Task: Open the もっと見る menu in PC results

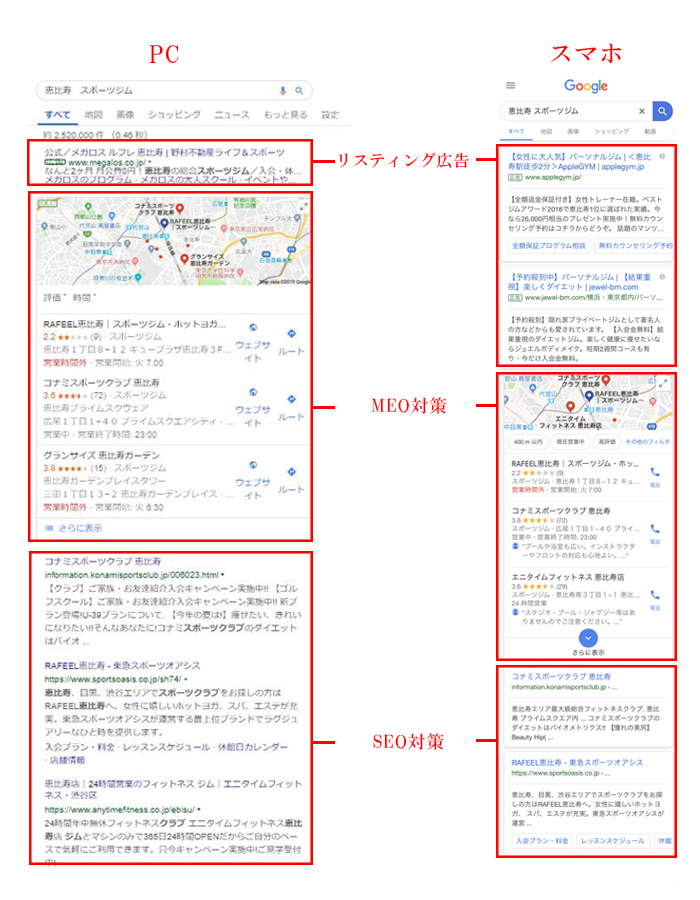Action: [x=285, y=115]
